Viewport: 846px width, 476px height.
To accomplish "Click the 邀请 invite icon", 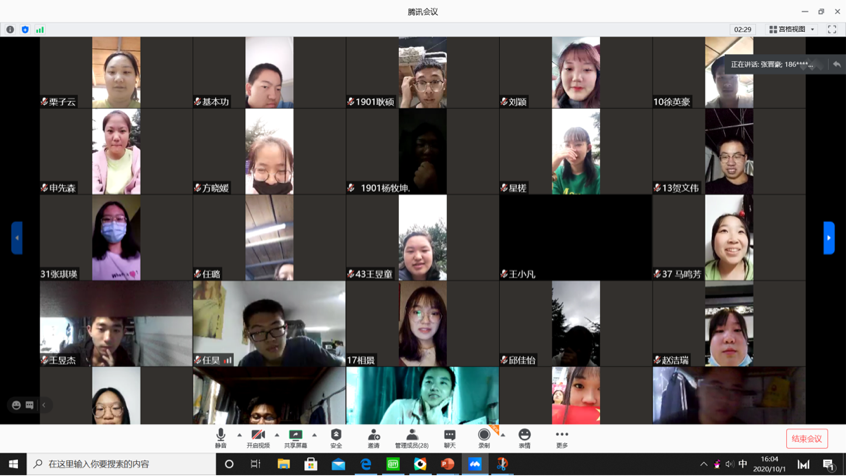I will [374, 437].
